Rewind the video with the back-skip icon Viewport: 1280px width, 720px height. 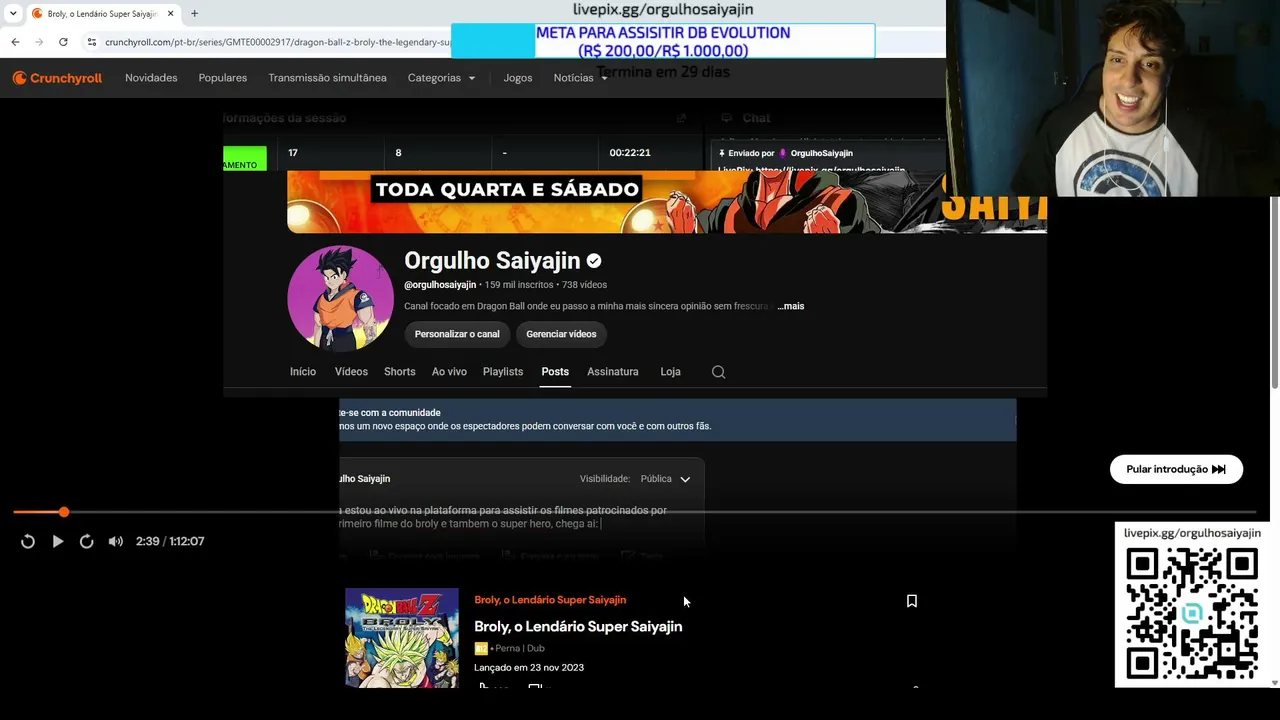pyautogui.click(x=28, y=541)
